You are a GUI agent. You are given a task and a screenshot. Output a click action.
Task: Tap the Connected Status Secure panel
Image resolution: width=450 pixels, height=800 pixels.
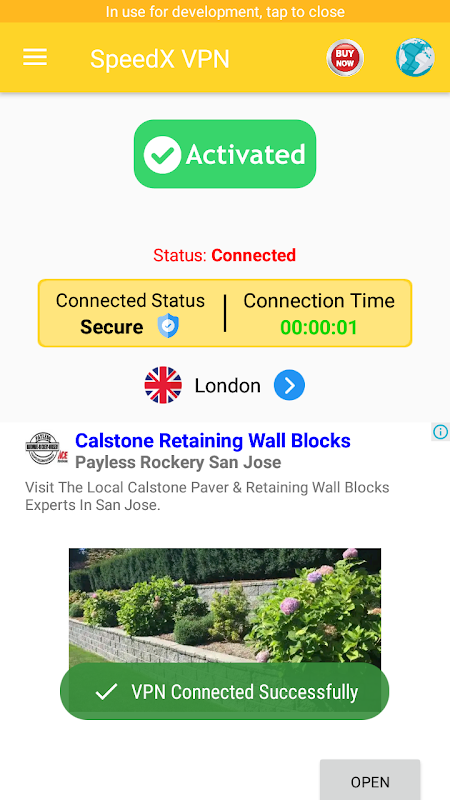tap(130, 314)
